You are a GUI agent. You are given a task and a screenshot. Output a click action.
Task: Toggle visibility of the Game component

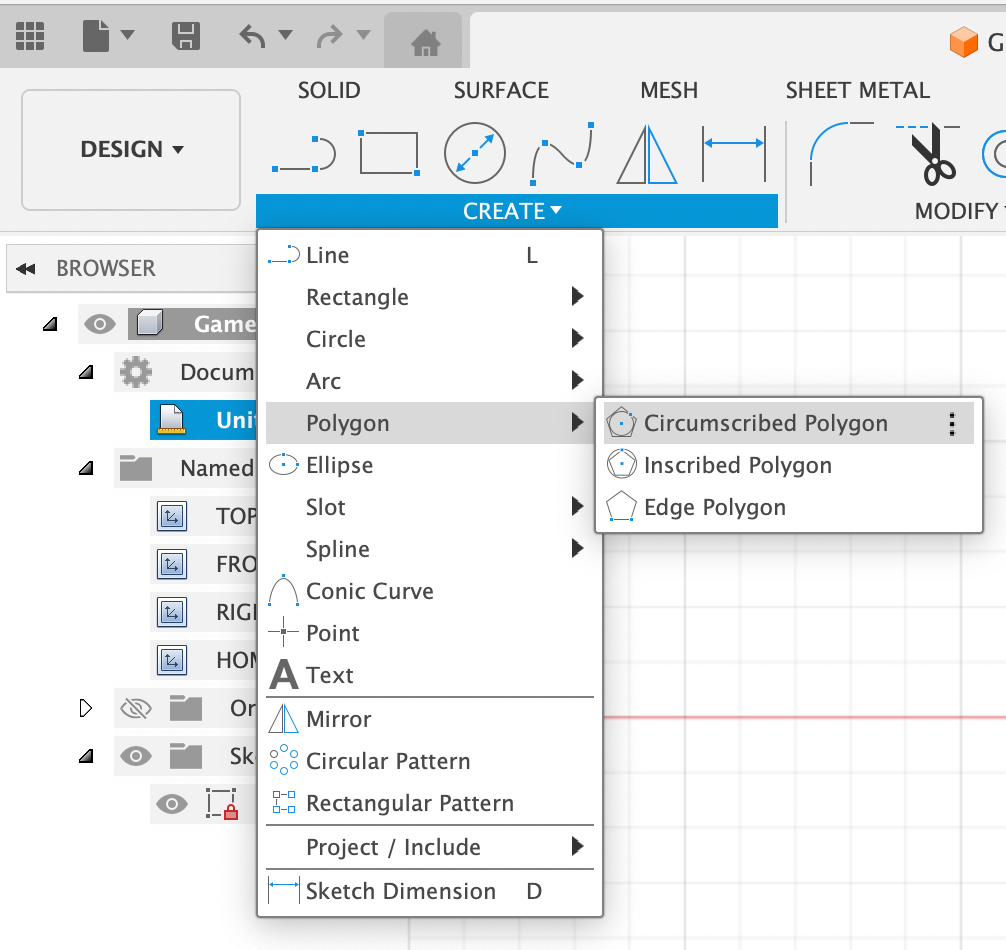[x=100, y=324]
